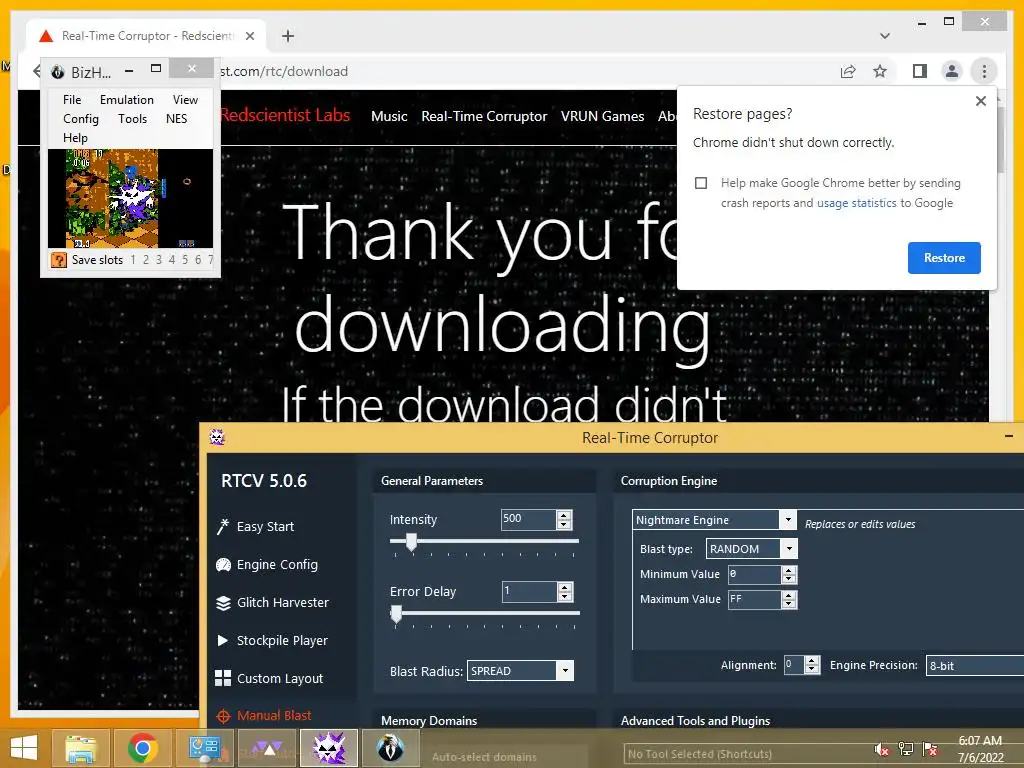This screenshot has height=768, width=1024.
Task: Click the question mark icon beside Save slots
Action: [59, 260]
